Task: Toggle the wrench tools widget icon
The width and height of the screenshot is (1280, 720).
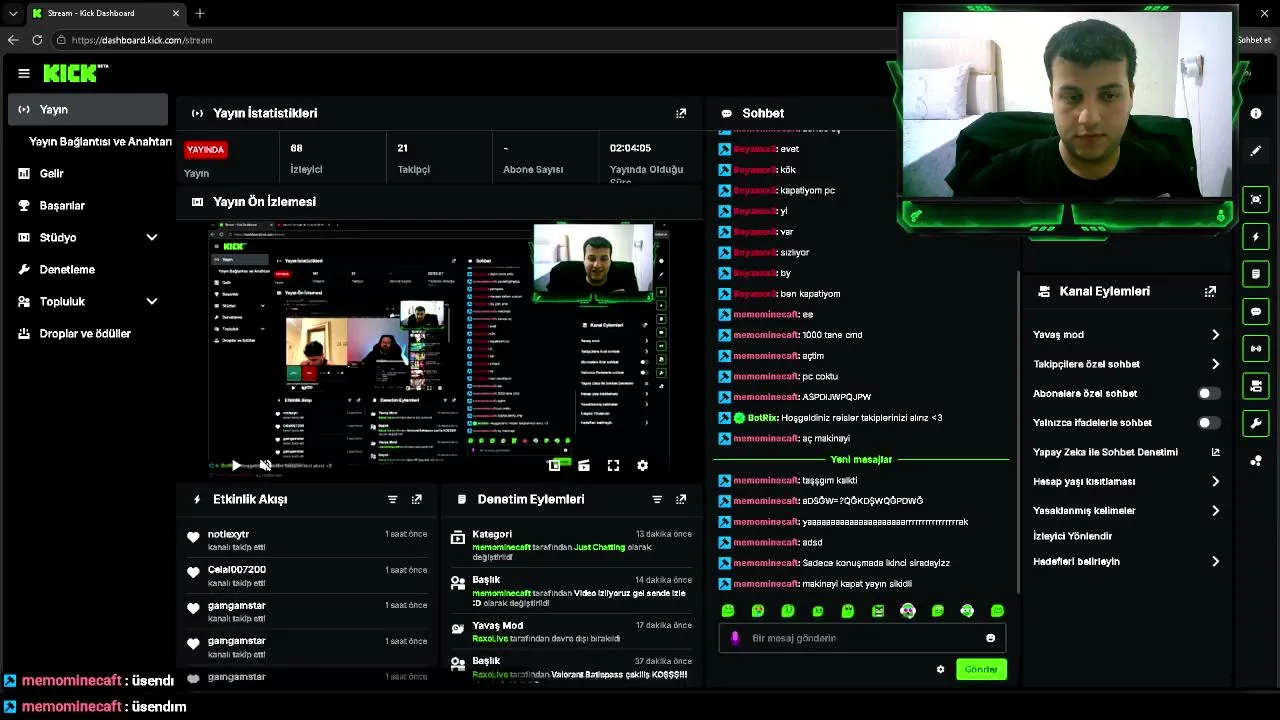Action: point(1256,423)
